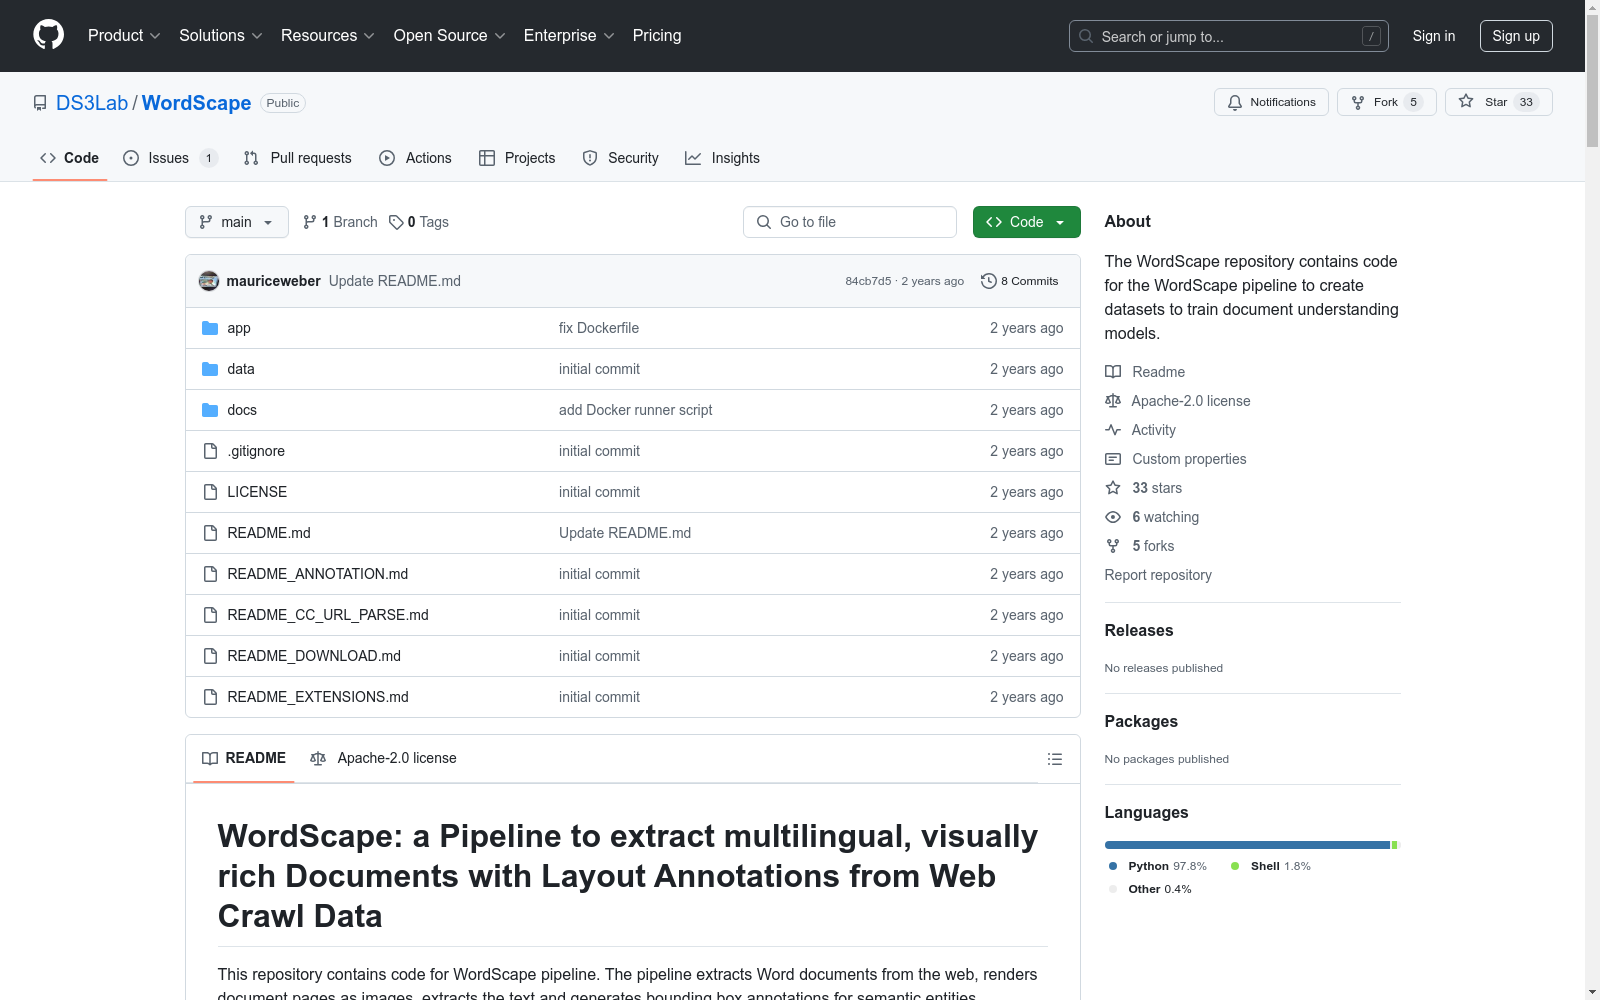Click the magnifier icon in Go to file
The height and width of the screenshot is (1000, 1600).
pos(764,222)
